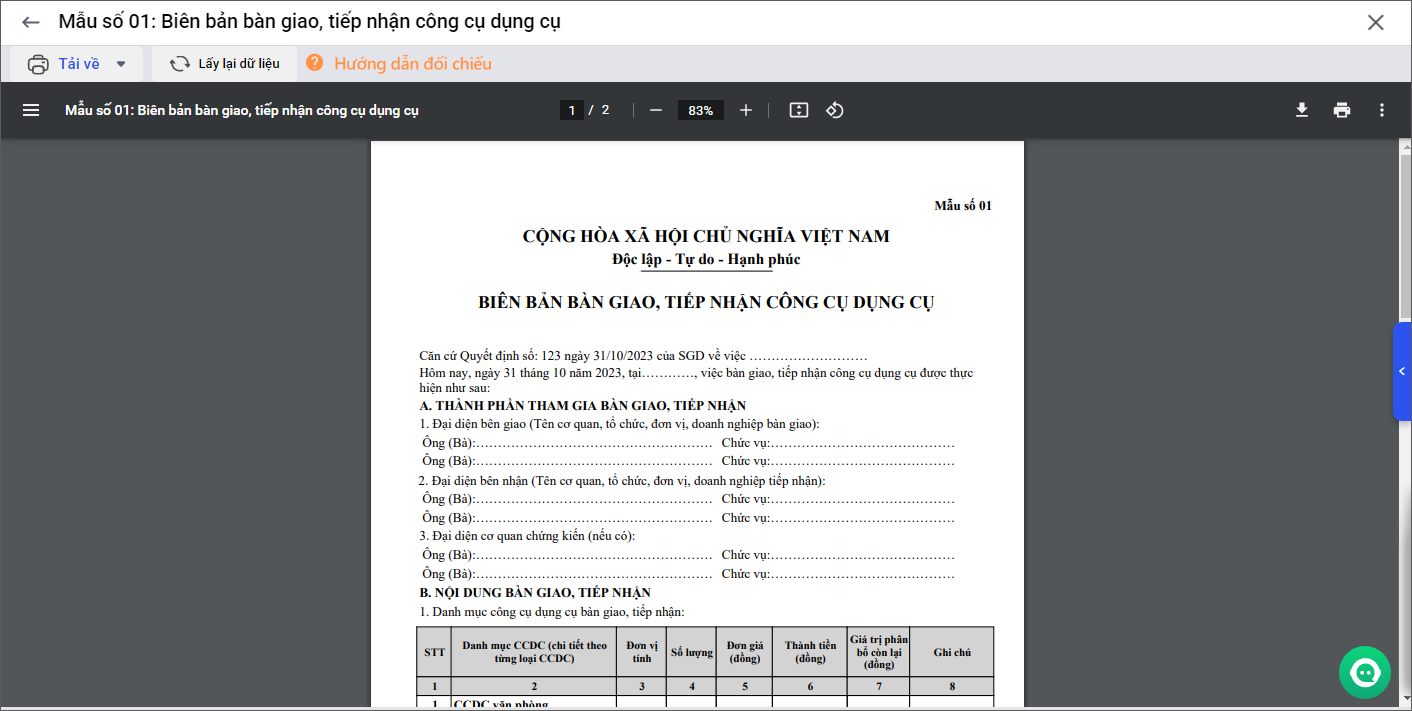Zoom in with the plus icon

pos(746,110)
